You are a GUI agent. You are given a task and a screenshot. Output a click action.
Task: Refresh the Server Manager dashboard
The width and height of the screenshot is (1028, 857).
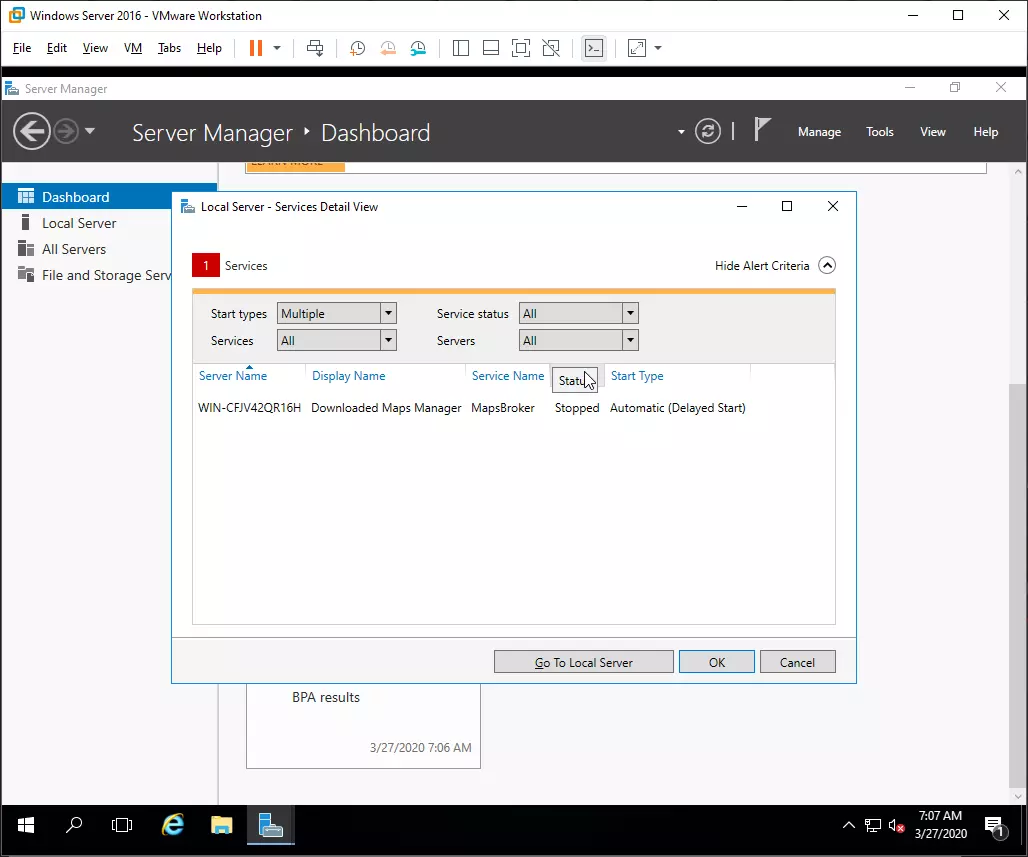pyautogui.click(x=708, y=131)
